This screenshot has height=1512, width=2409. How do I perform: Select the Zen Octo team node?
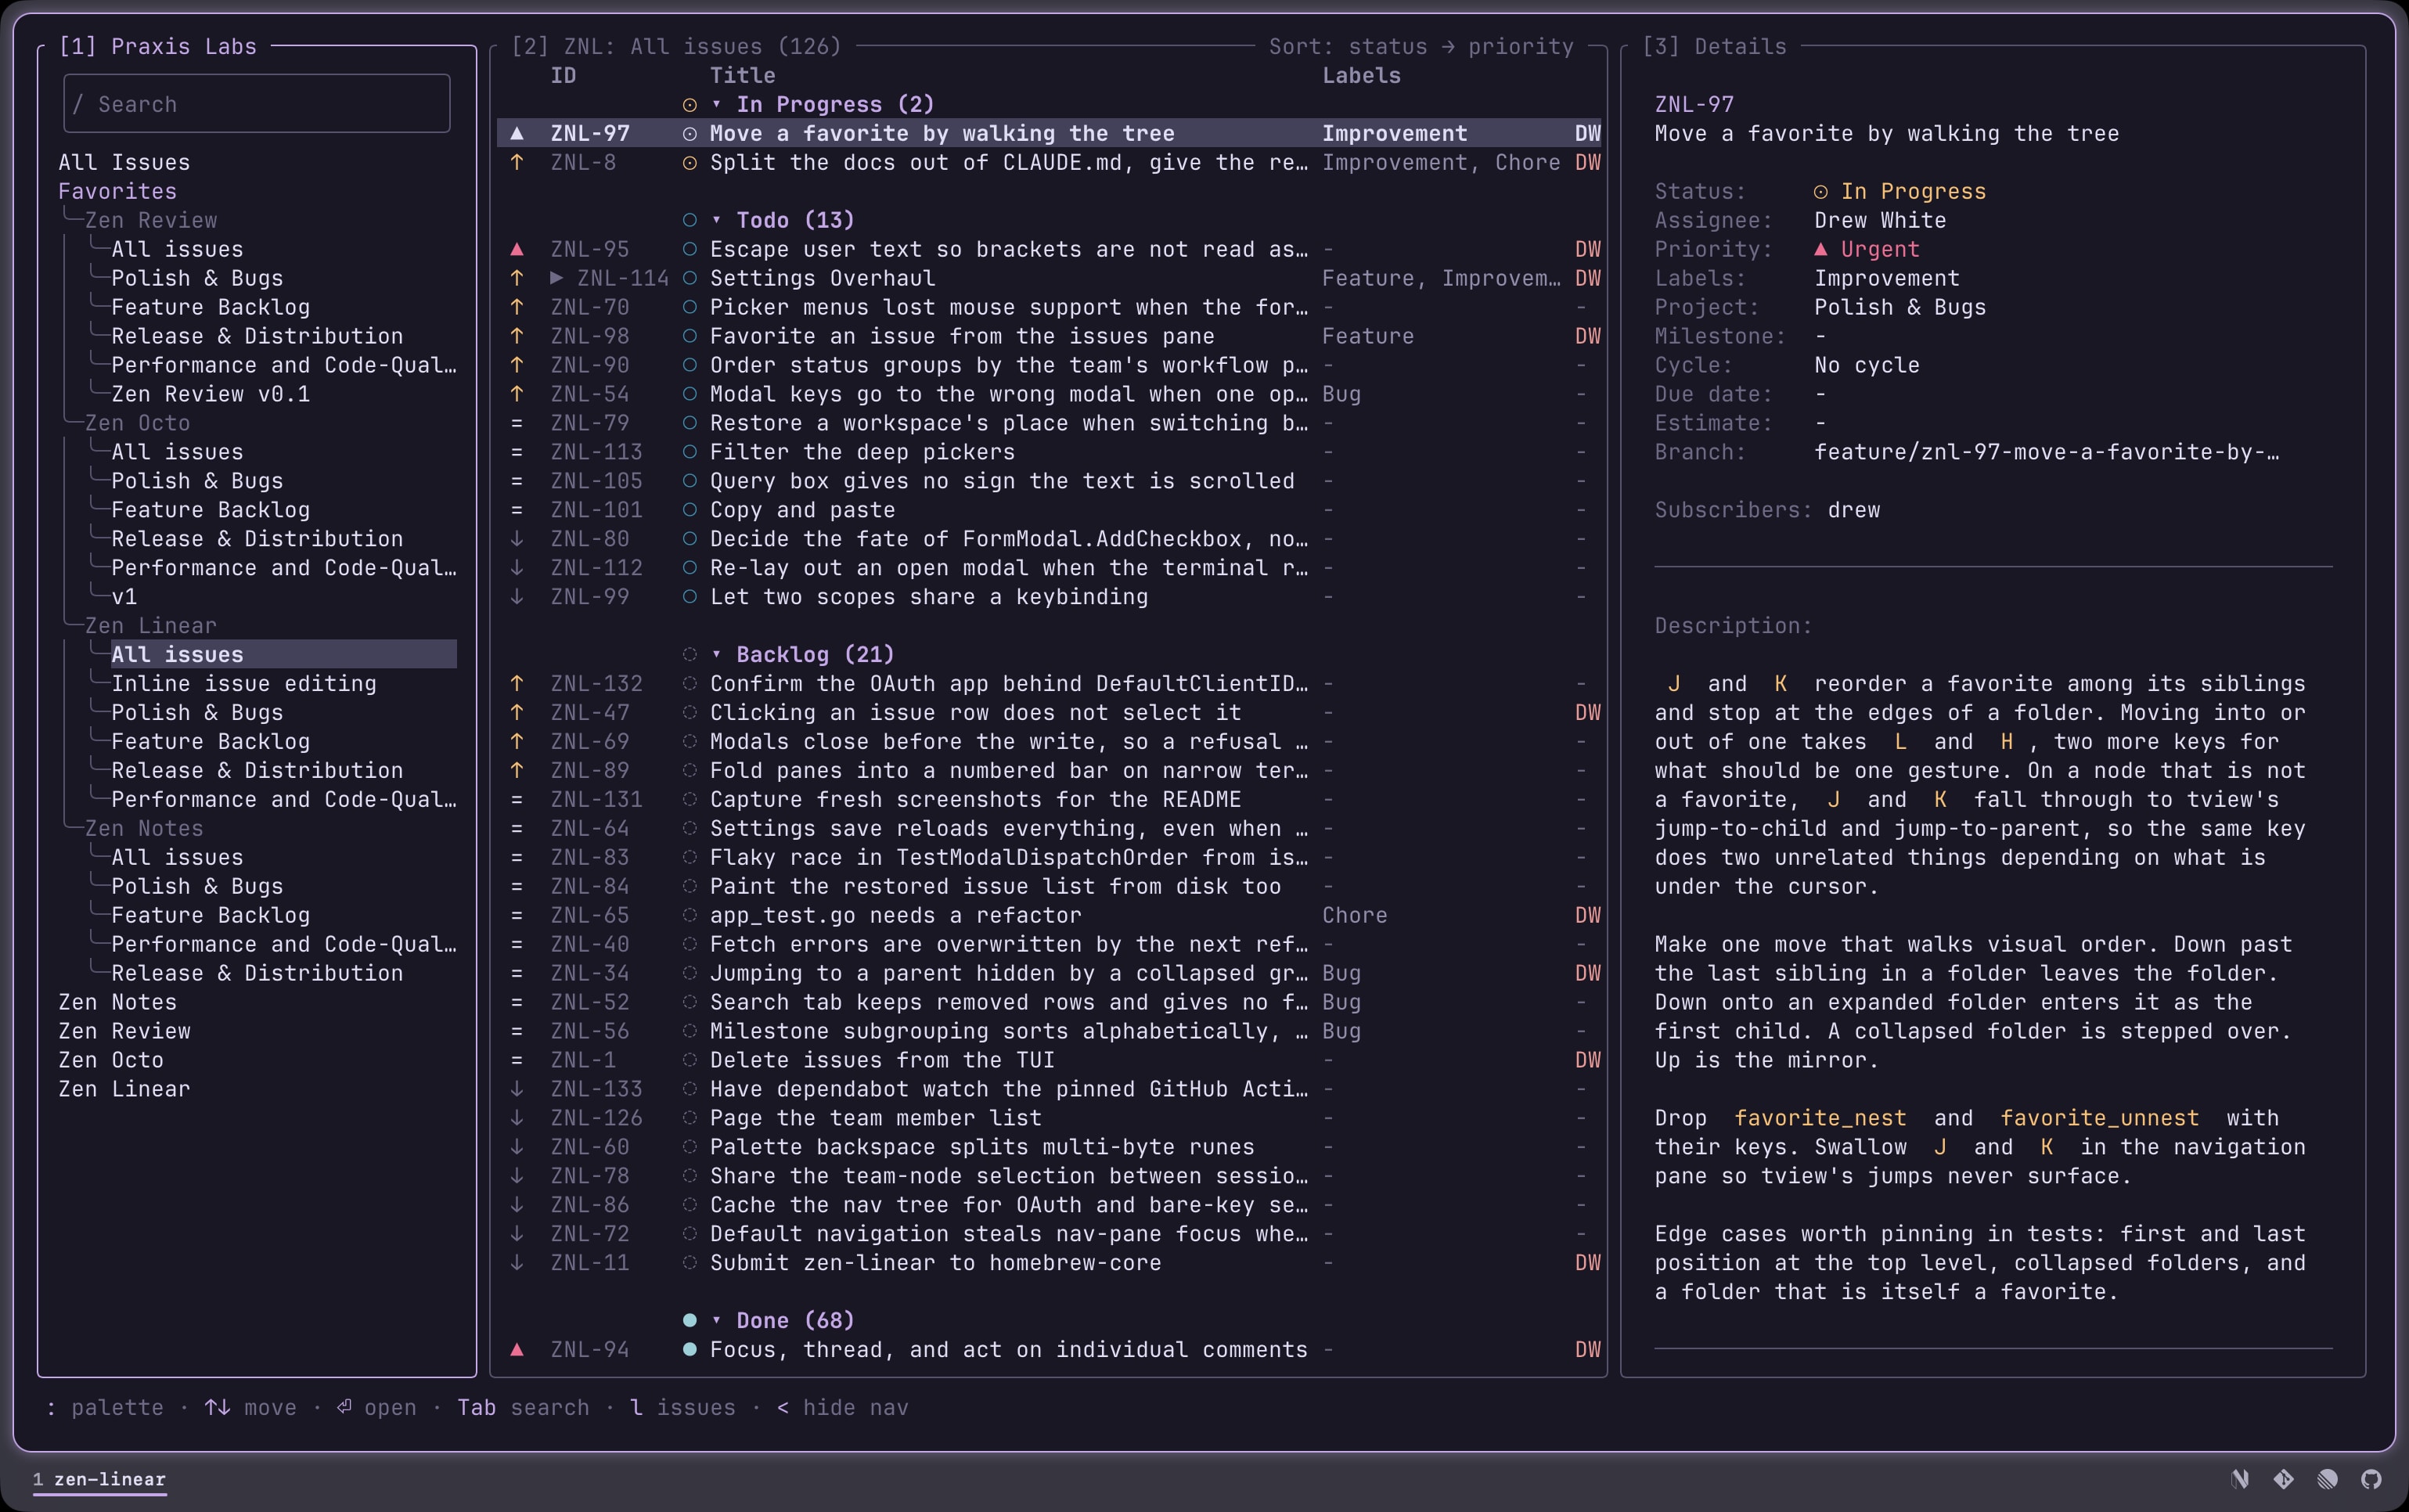click(x=111, y=1060)
